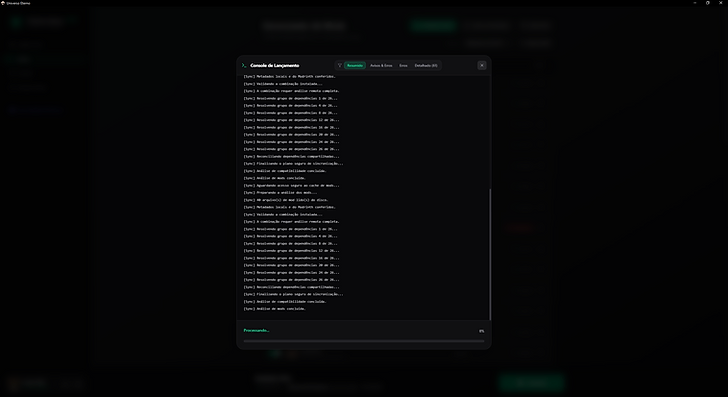Screen dimensions: 728x397
Task: Click the processing progress bar
Action: pos(364,341)
